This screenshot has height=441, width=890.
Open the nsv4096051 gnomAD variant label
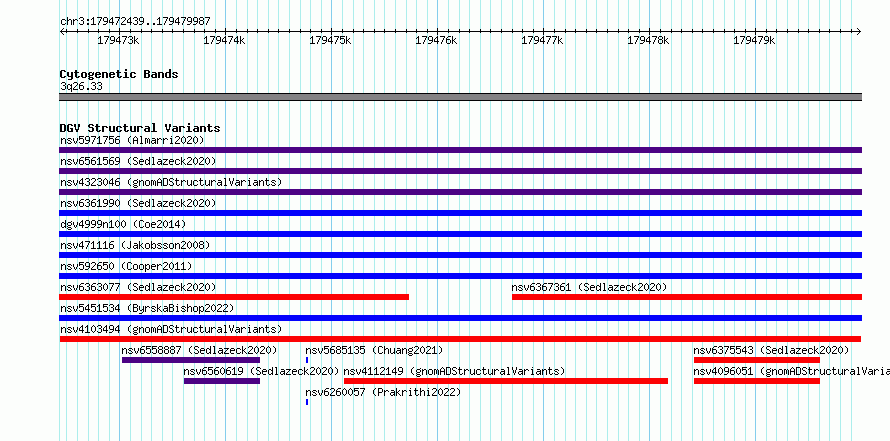coord(792,371)
